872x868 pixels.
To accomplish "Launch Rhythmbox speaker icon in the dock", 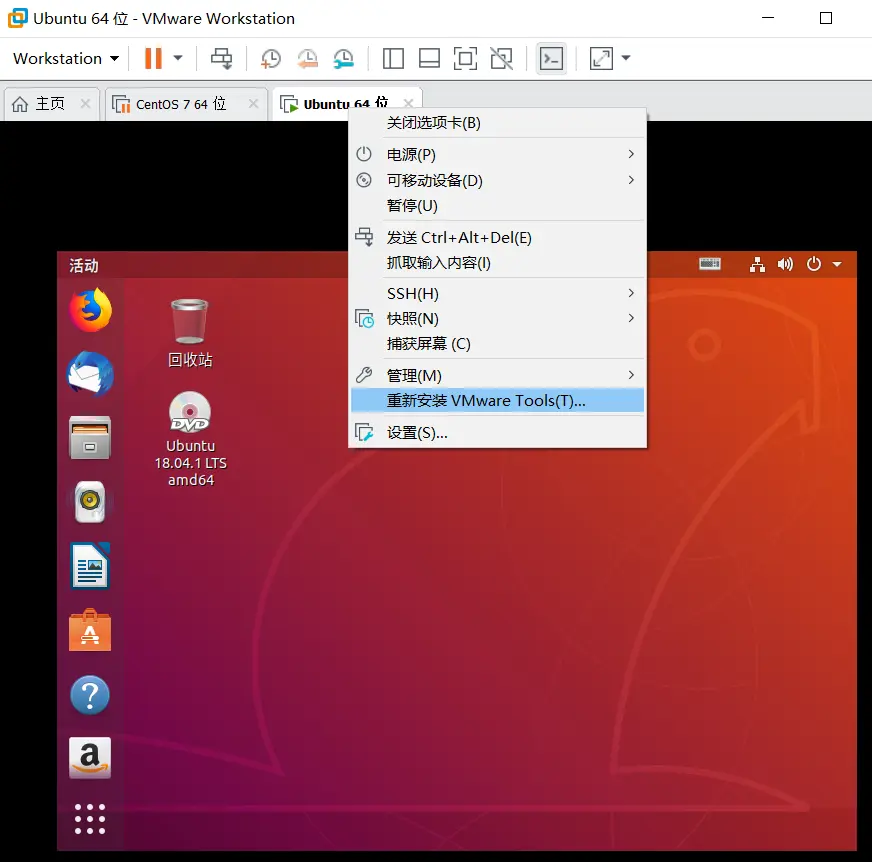I will click(90, 502).
